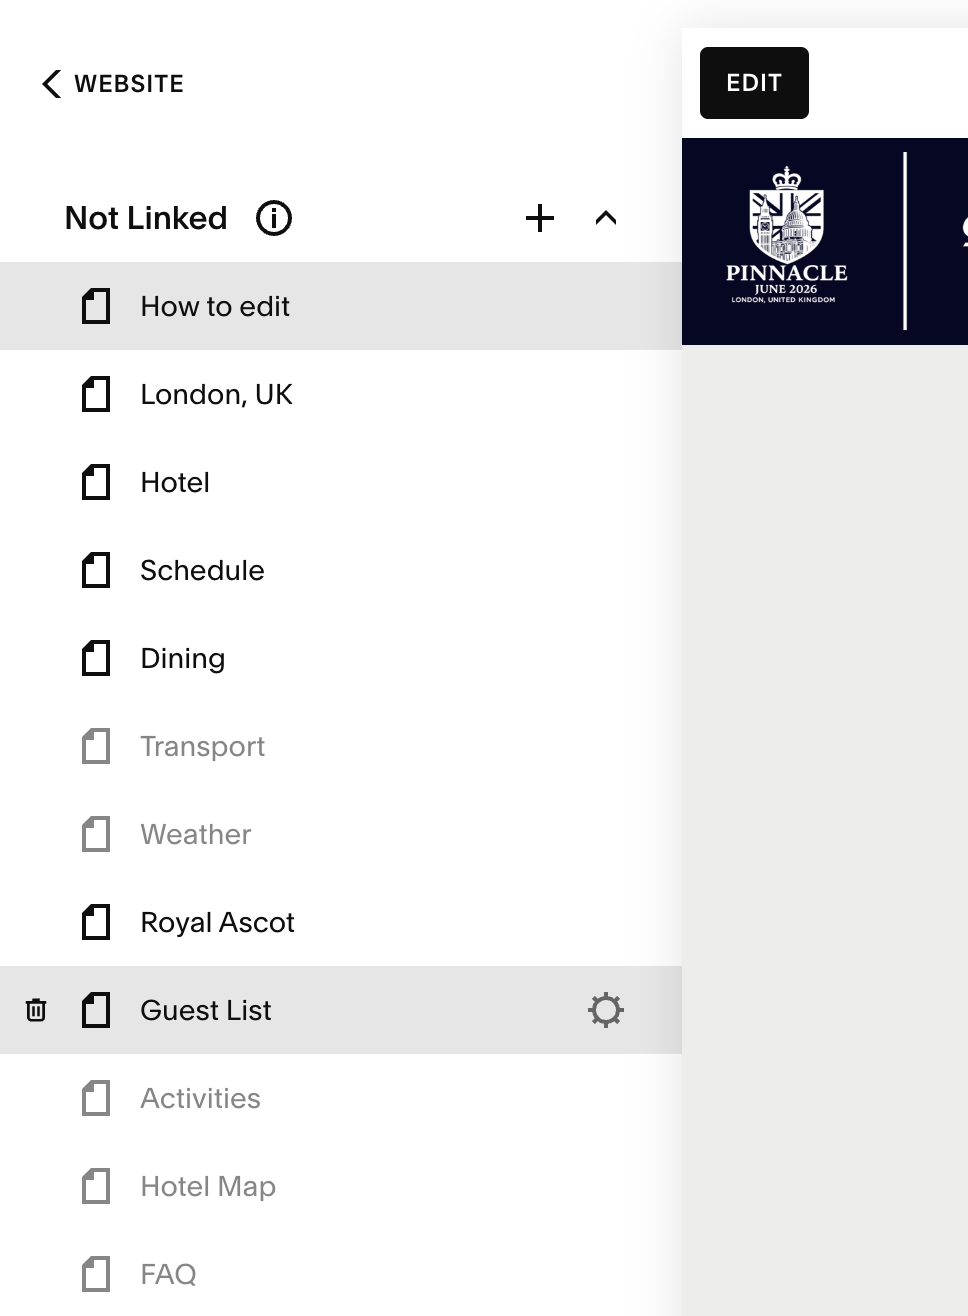Add a page with the plus icon
The width and height of the screenshot is (968, 1316).
(x=540, y=218)
